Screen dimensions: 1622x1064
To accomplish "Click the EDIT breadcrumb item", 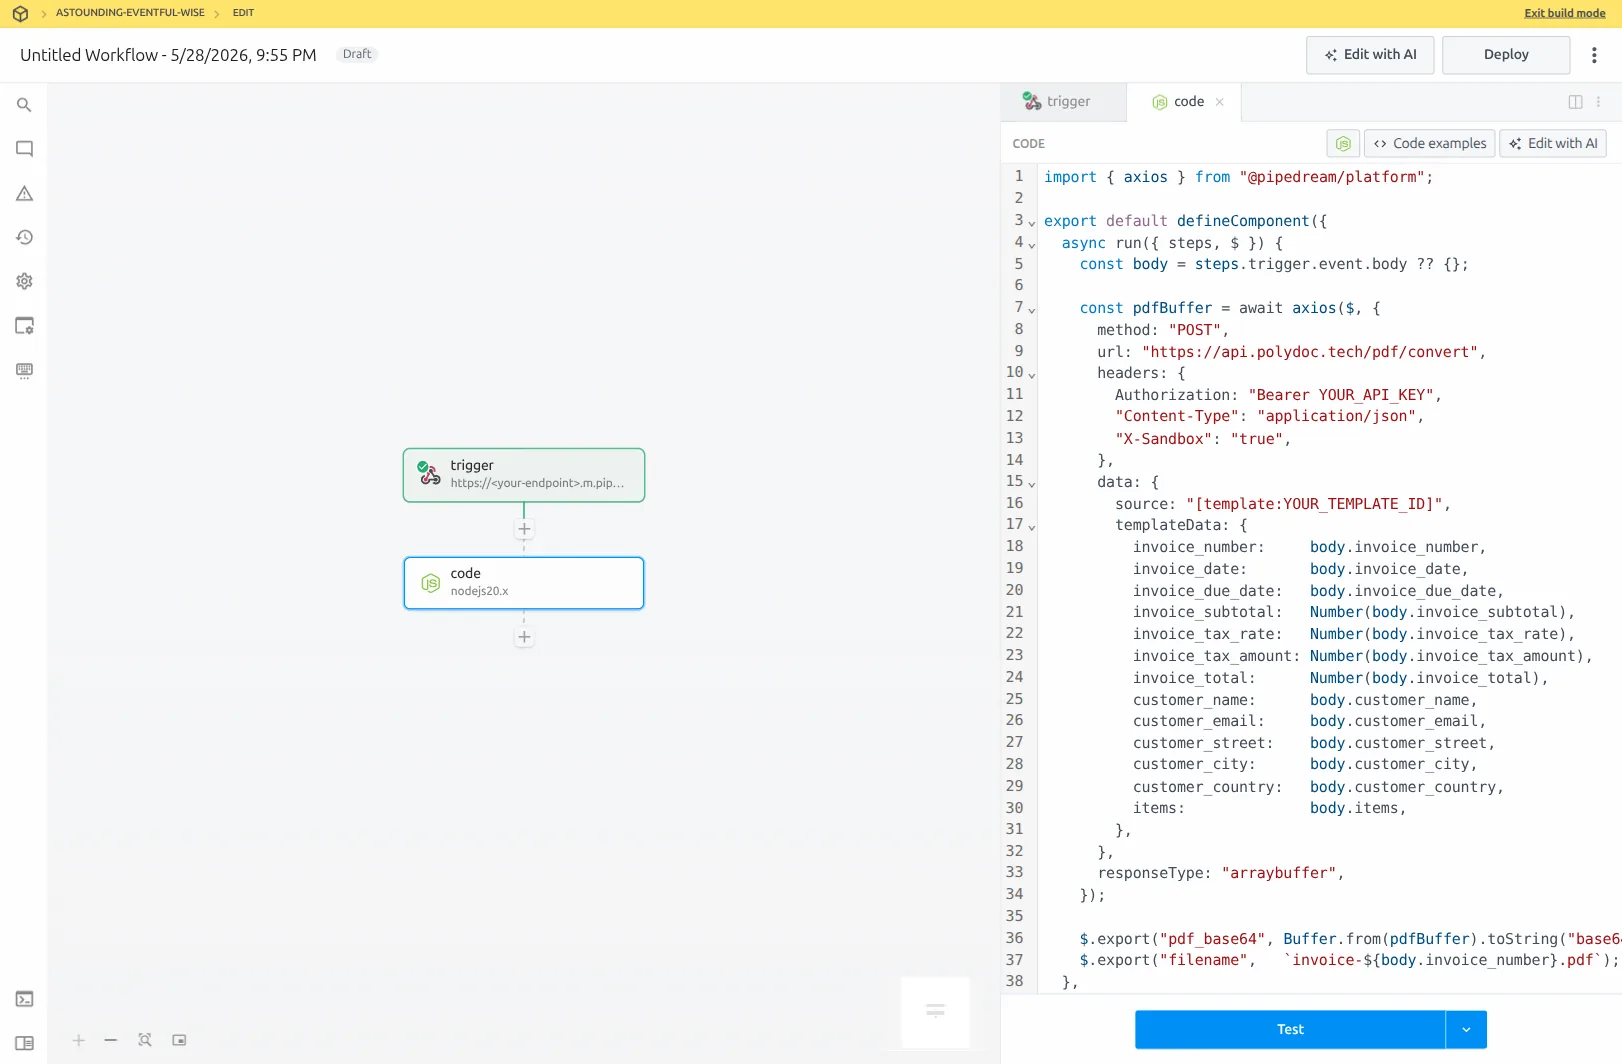I will pyautogui.click(x=243, y=13).
